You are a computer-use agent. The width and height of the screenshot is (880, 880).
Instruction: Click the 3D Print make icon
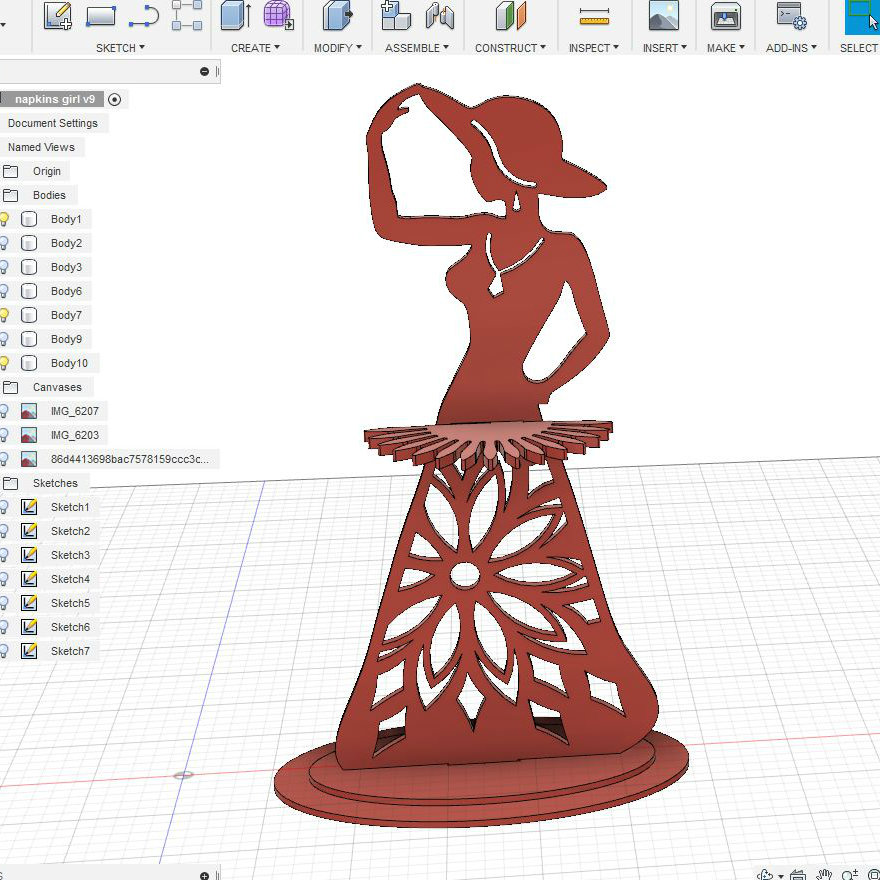pyautogui.click(x=726, y=16)
